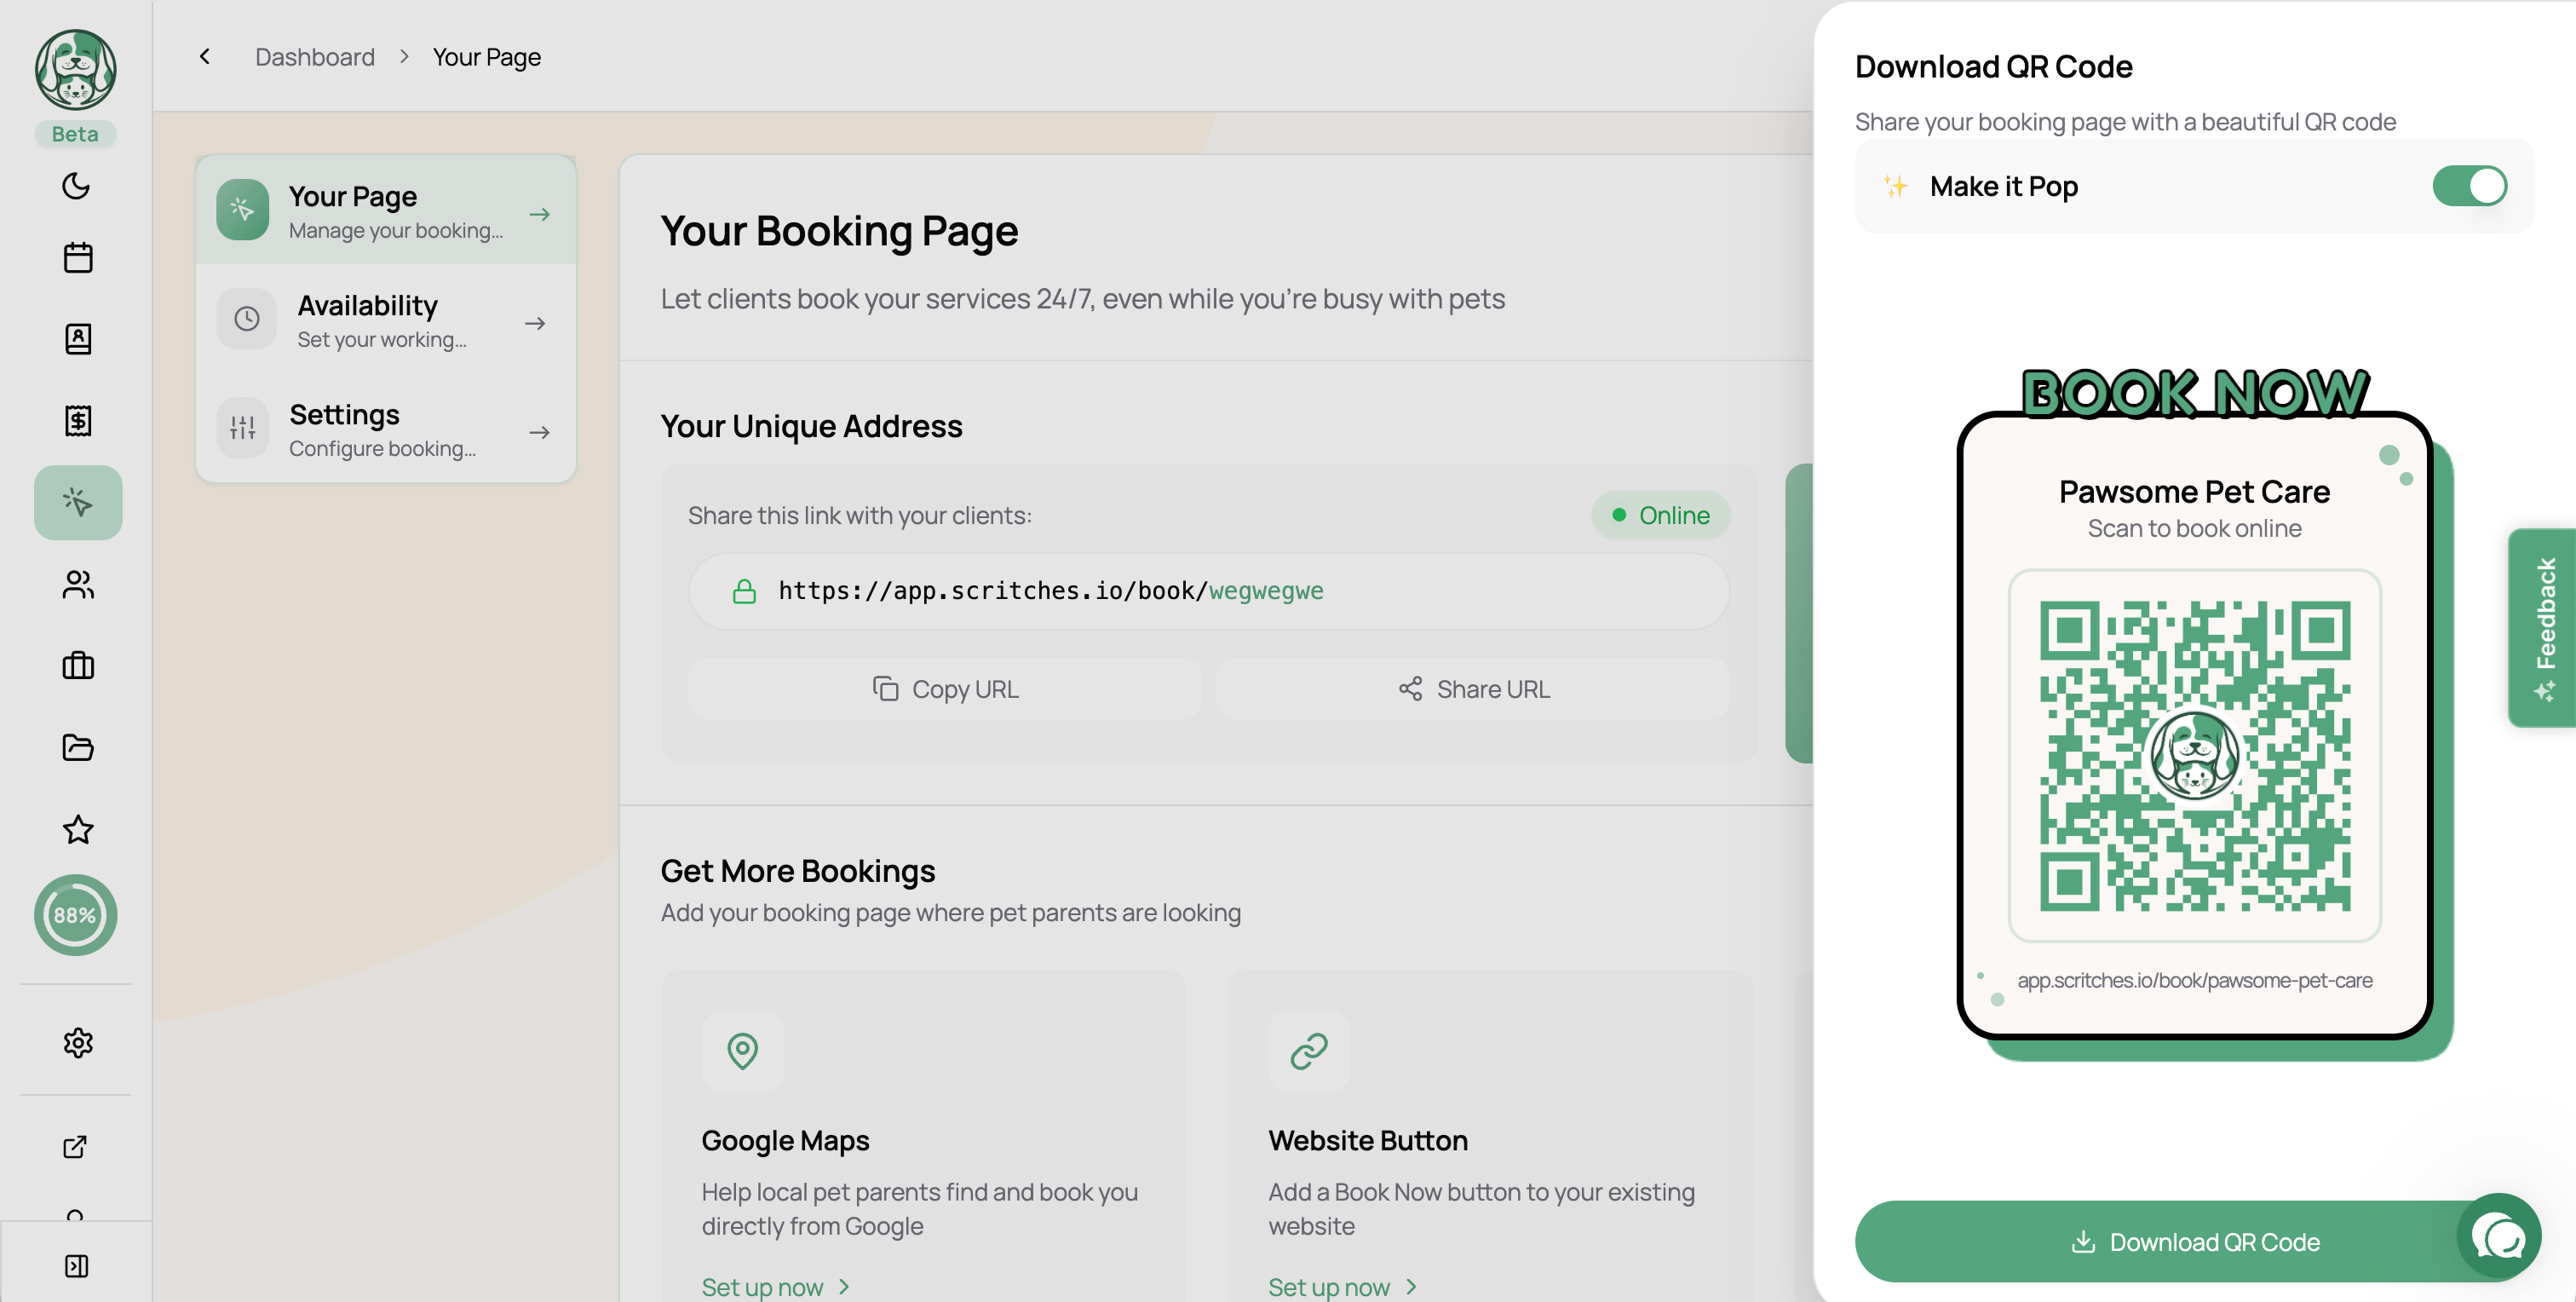Image resolution: width=2576 pixels, height=1302 pixels.
Task: Click the Download QR Code button
Action: pyautogui.click(x=2194, y=1242)
